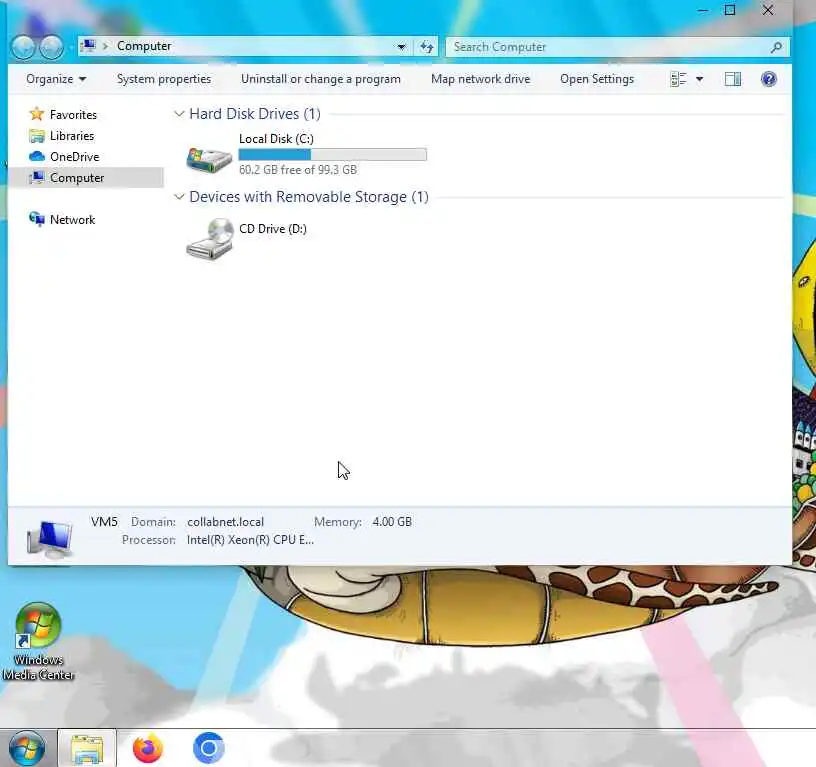Click the Local Disk usage bar
816x767 pixels.
click(x=333, y=155)
